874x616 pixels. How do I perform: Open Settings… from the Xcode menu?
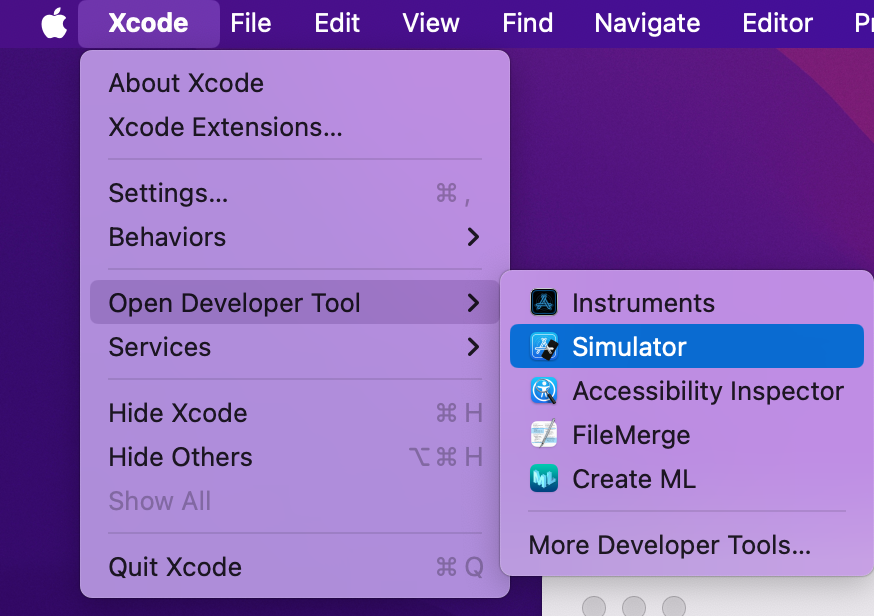(295, 193)
